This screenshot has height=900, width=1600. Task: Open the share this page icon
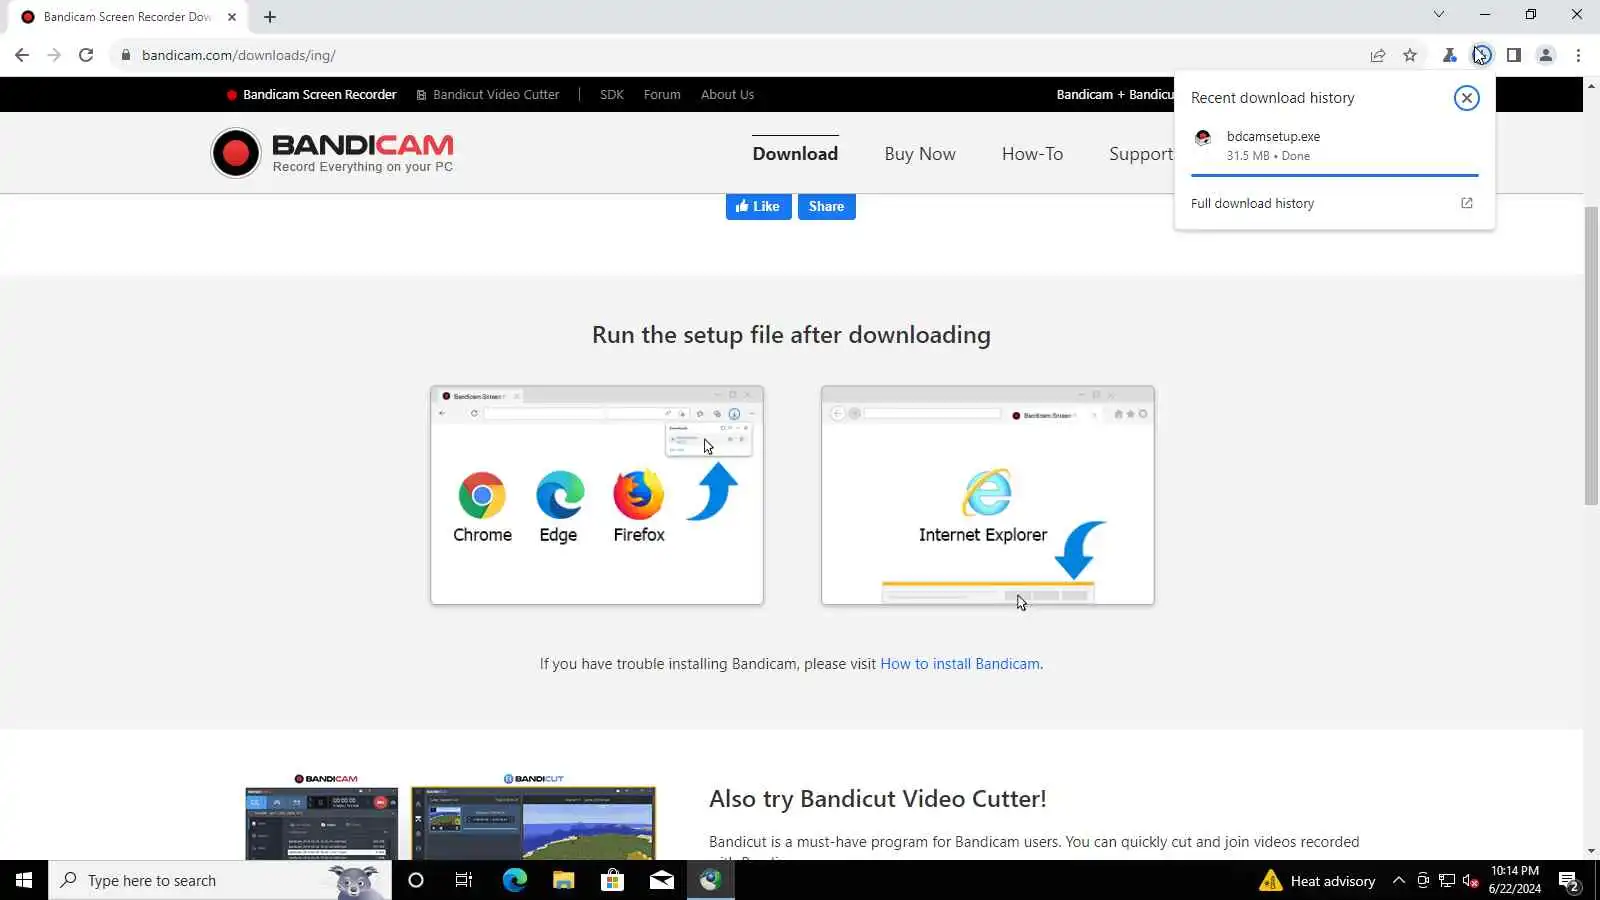pos(1378,55)
